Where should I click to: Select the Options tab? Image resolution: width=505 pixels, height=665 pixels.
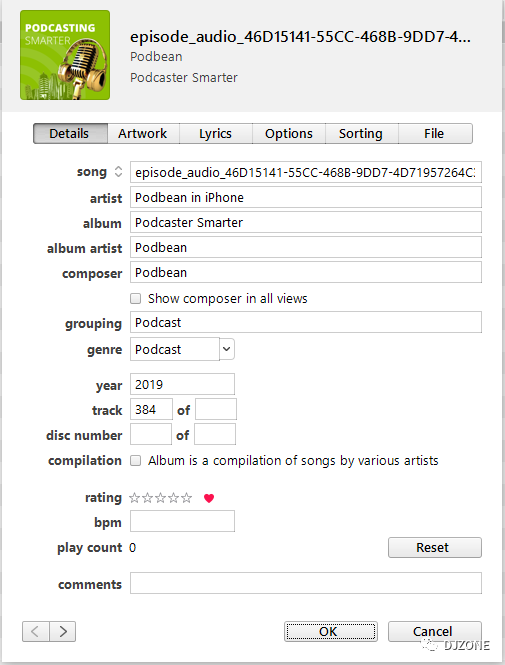pyautogui.click(x=289, y=134)
